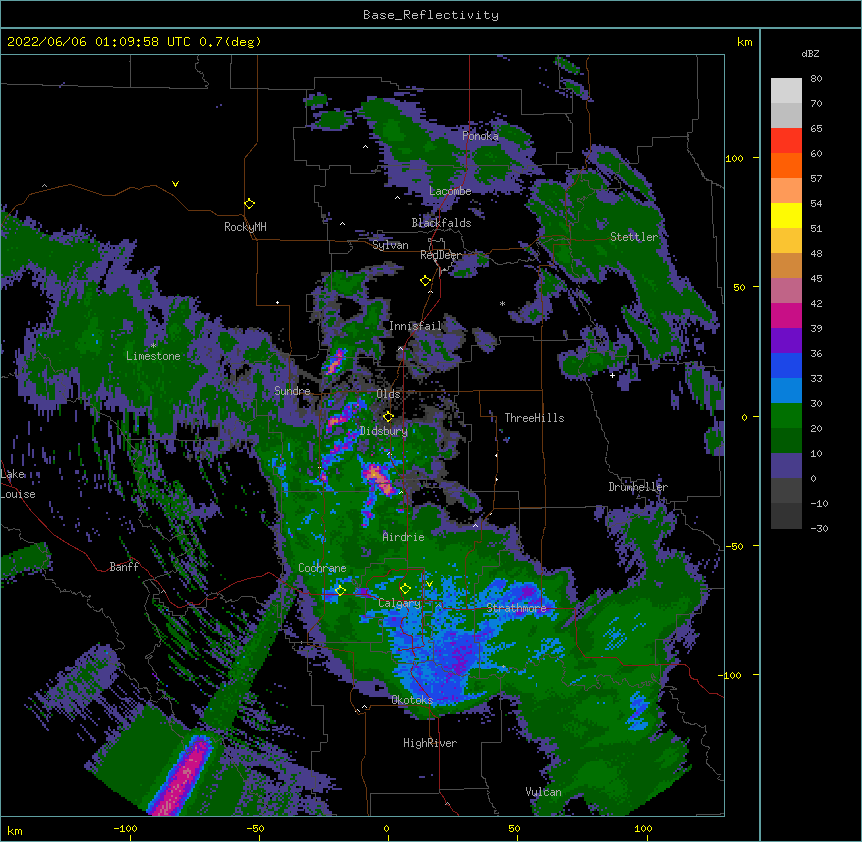The width and height of the screenshot is (862, 842).
Task: Select the yellow 54-51 dBZ legend swatch
Action: click(786, 216)
